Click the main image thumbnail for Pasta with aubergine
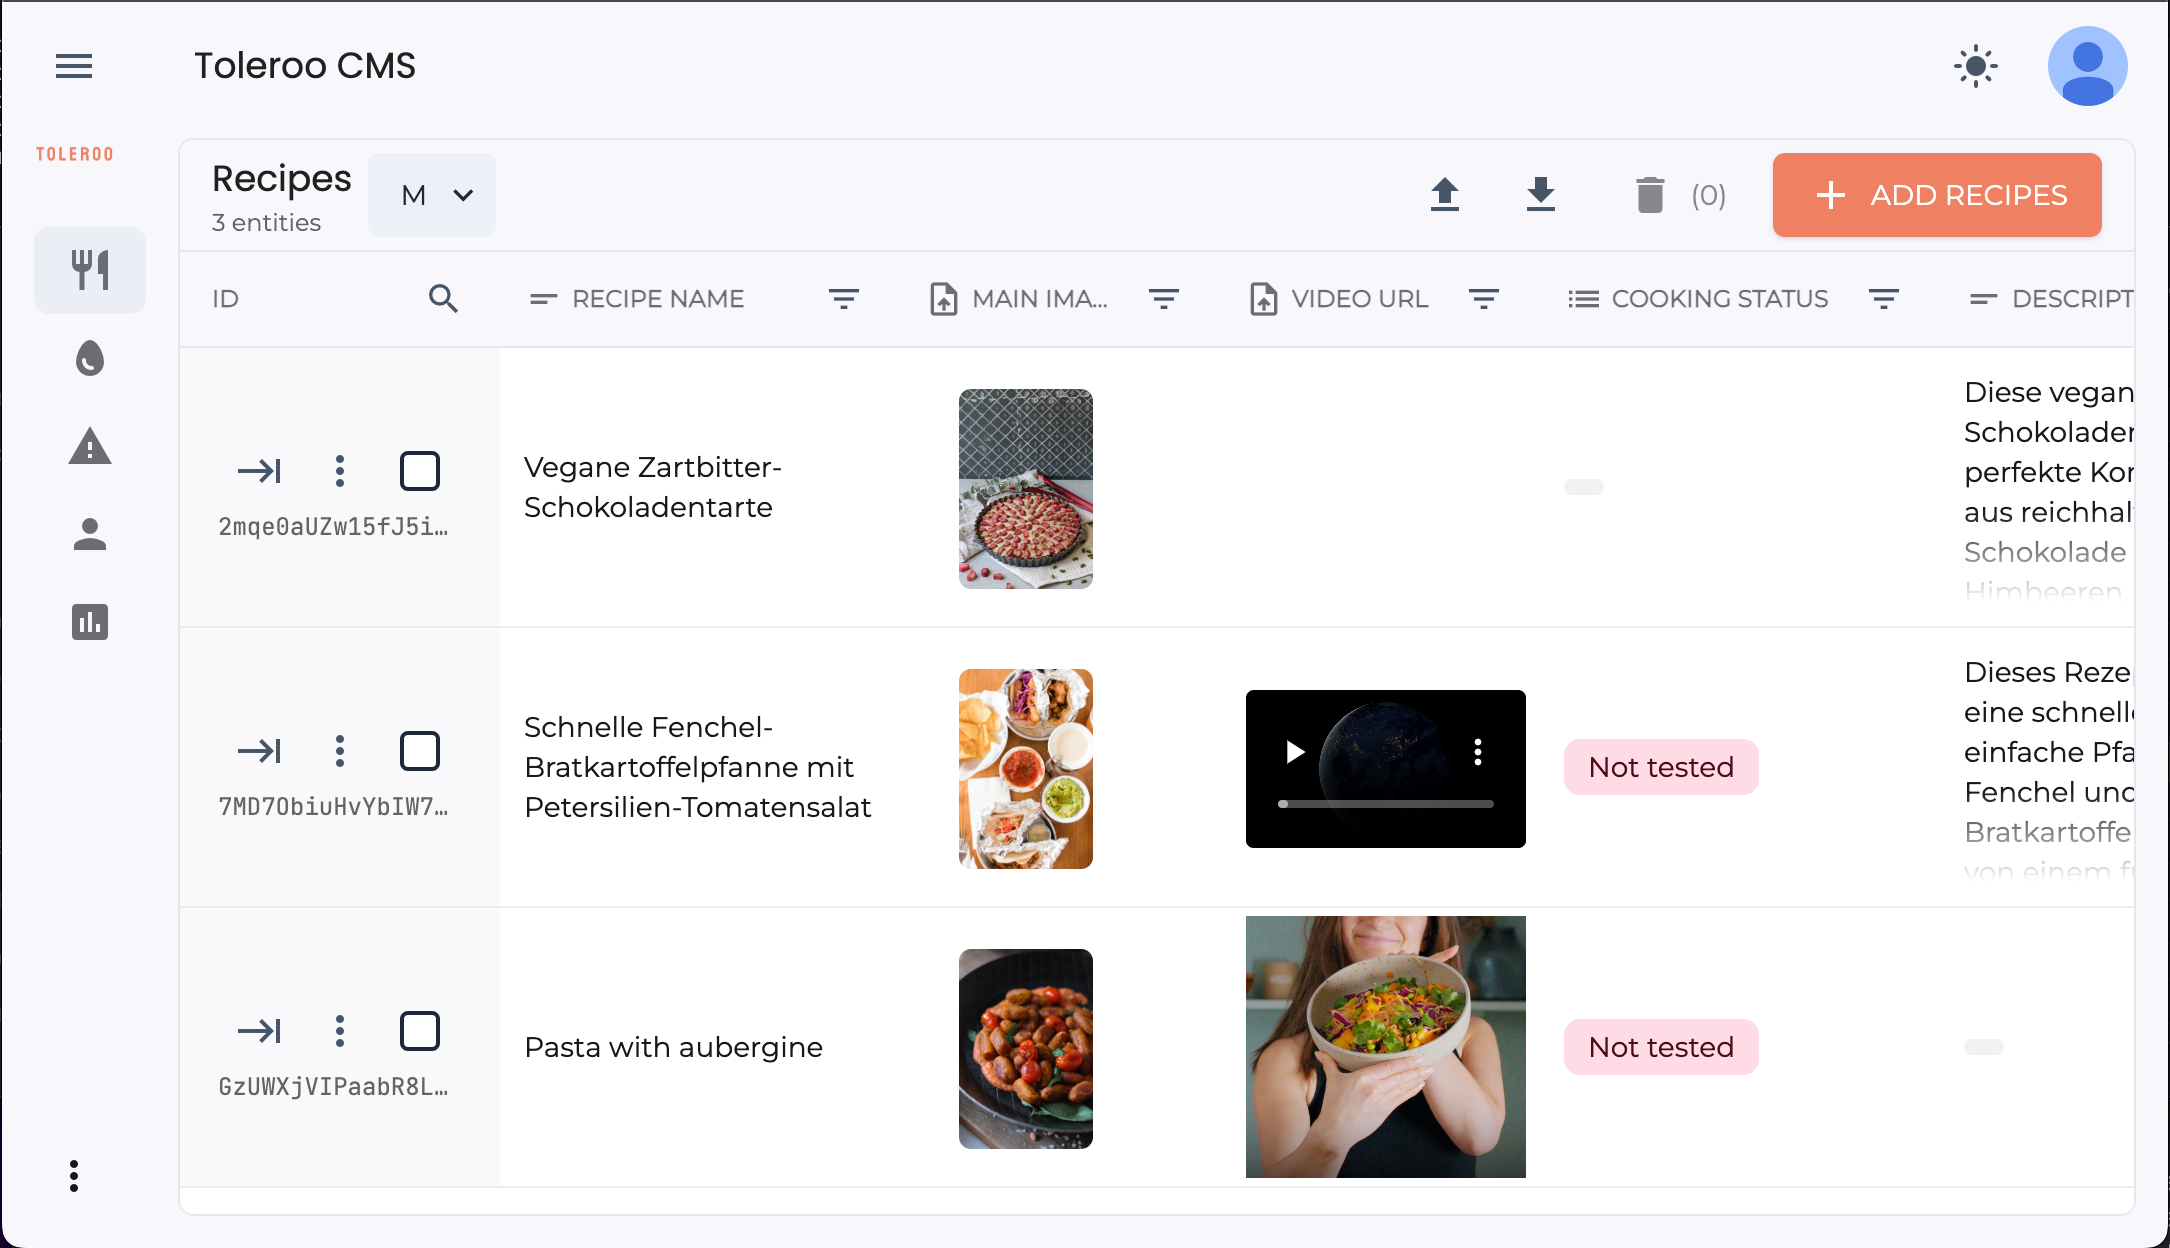 (x=1025, y=1047)
